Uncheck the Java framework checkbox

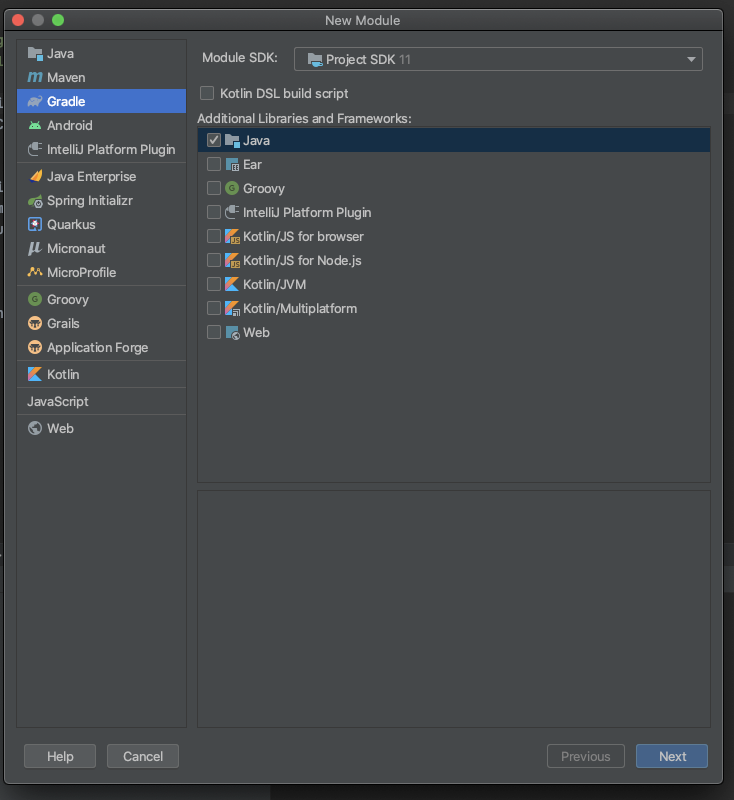214,140
